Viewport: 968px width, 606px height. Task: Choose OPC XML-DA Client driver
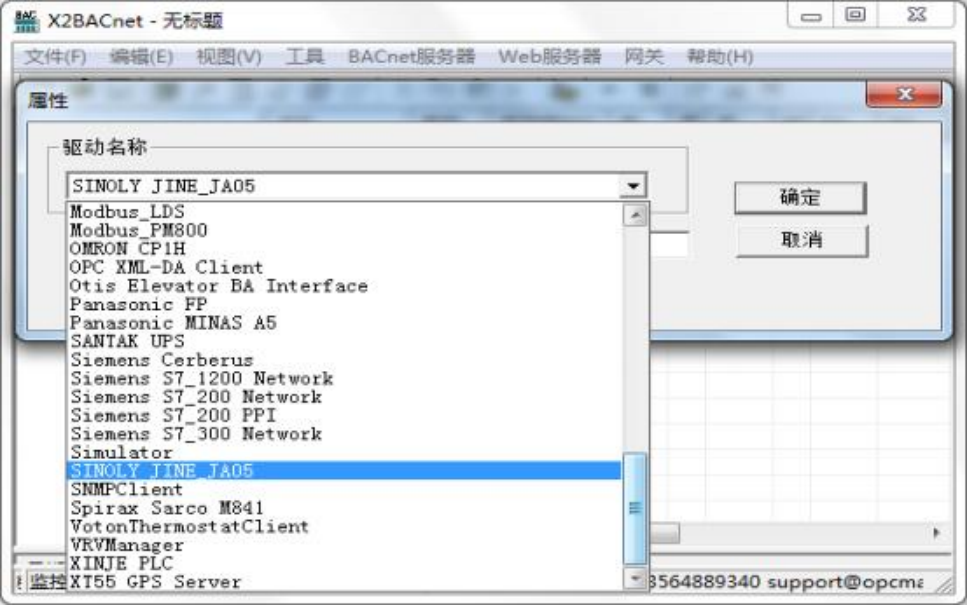coord(344,267)
